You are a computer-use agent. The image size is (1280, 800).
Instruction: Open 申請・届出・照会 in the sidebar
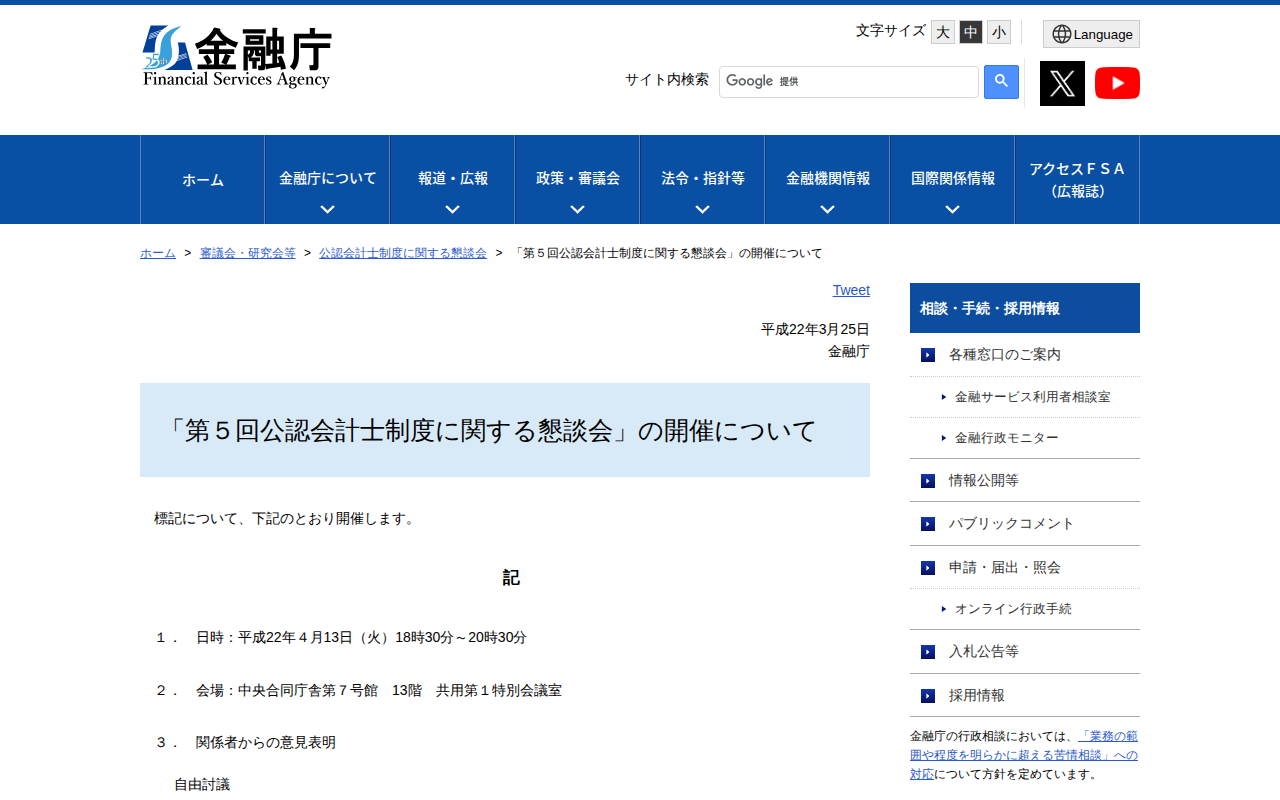1005,568
